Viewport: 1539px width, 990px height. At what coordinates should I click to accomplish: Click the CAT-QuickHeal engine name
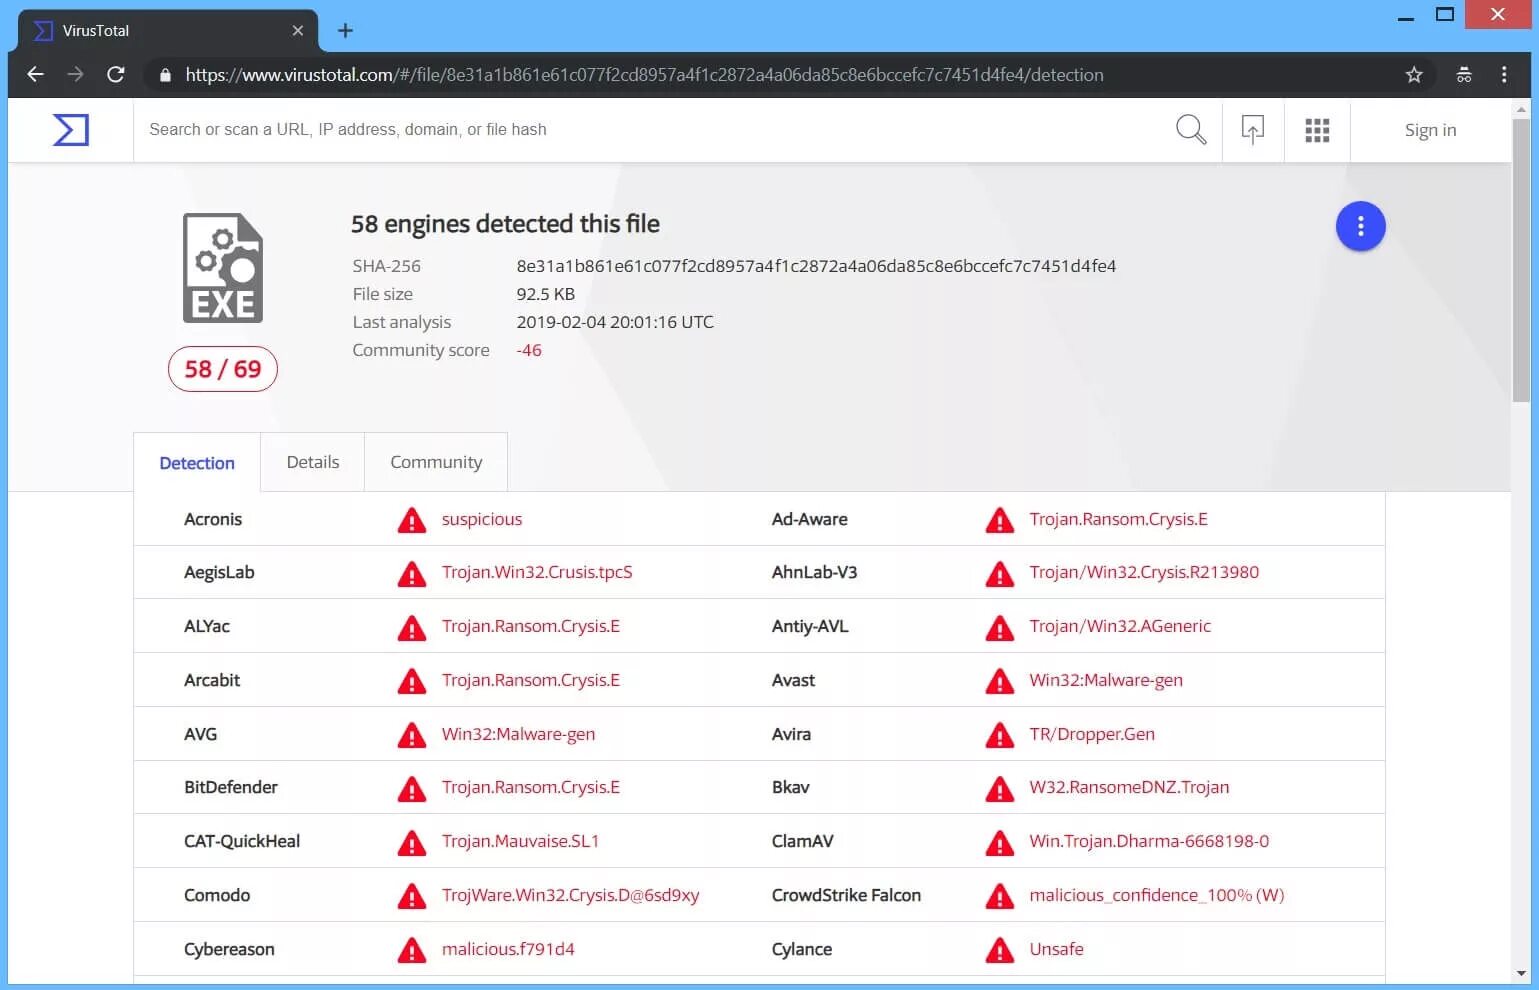[x=242, y=841]
